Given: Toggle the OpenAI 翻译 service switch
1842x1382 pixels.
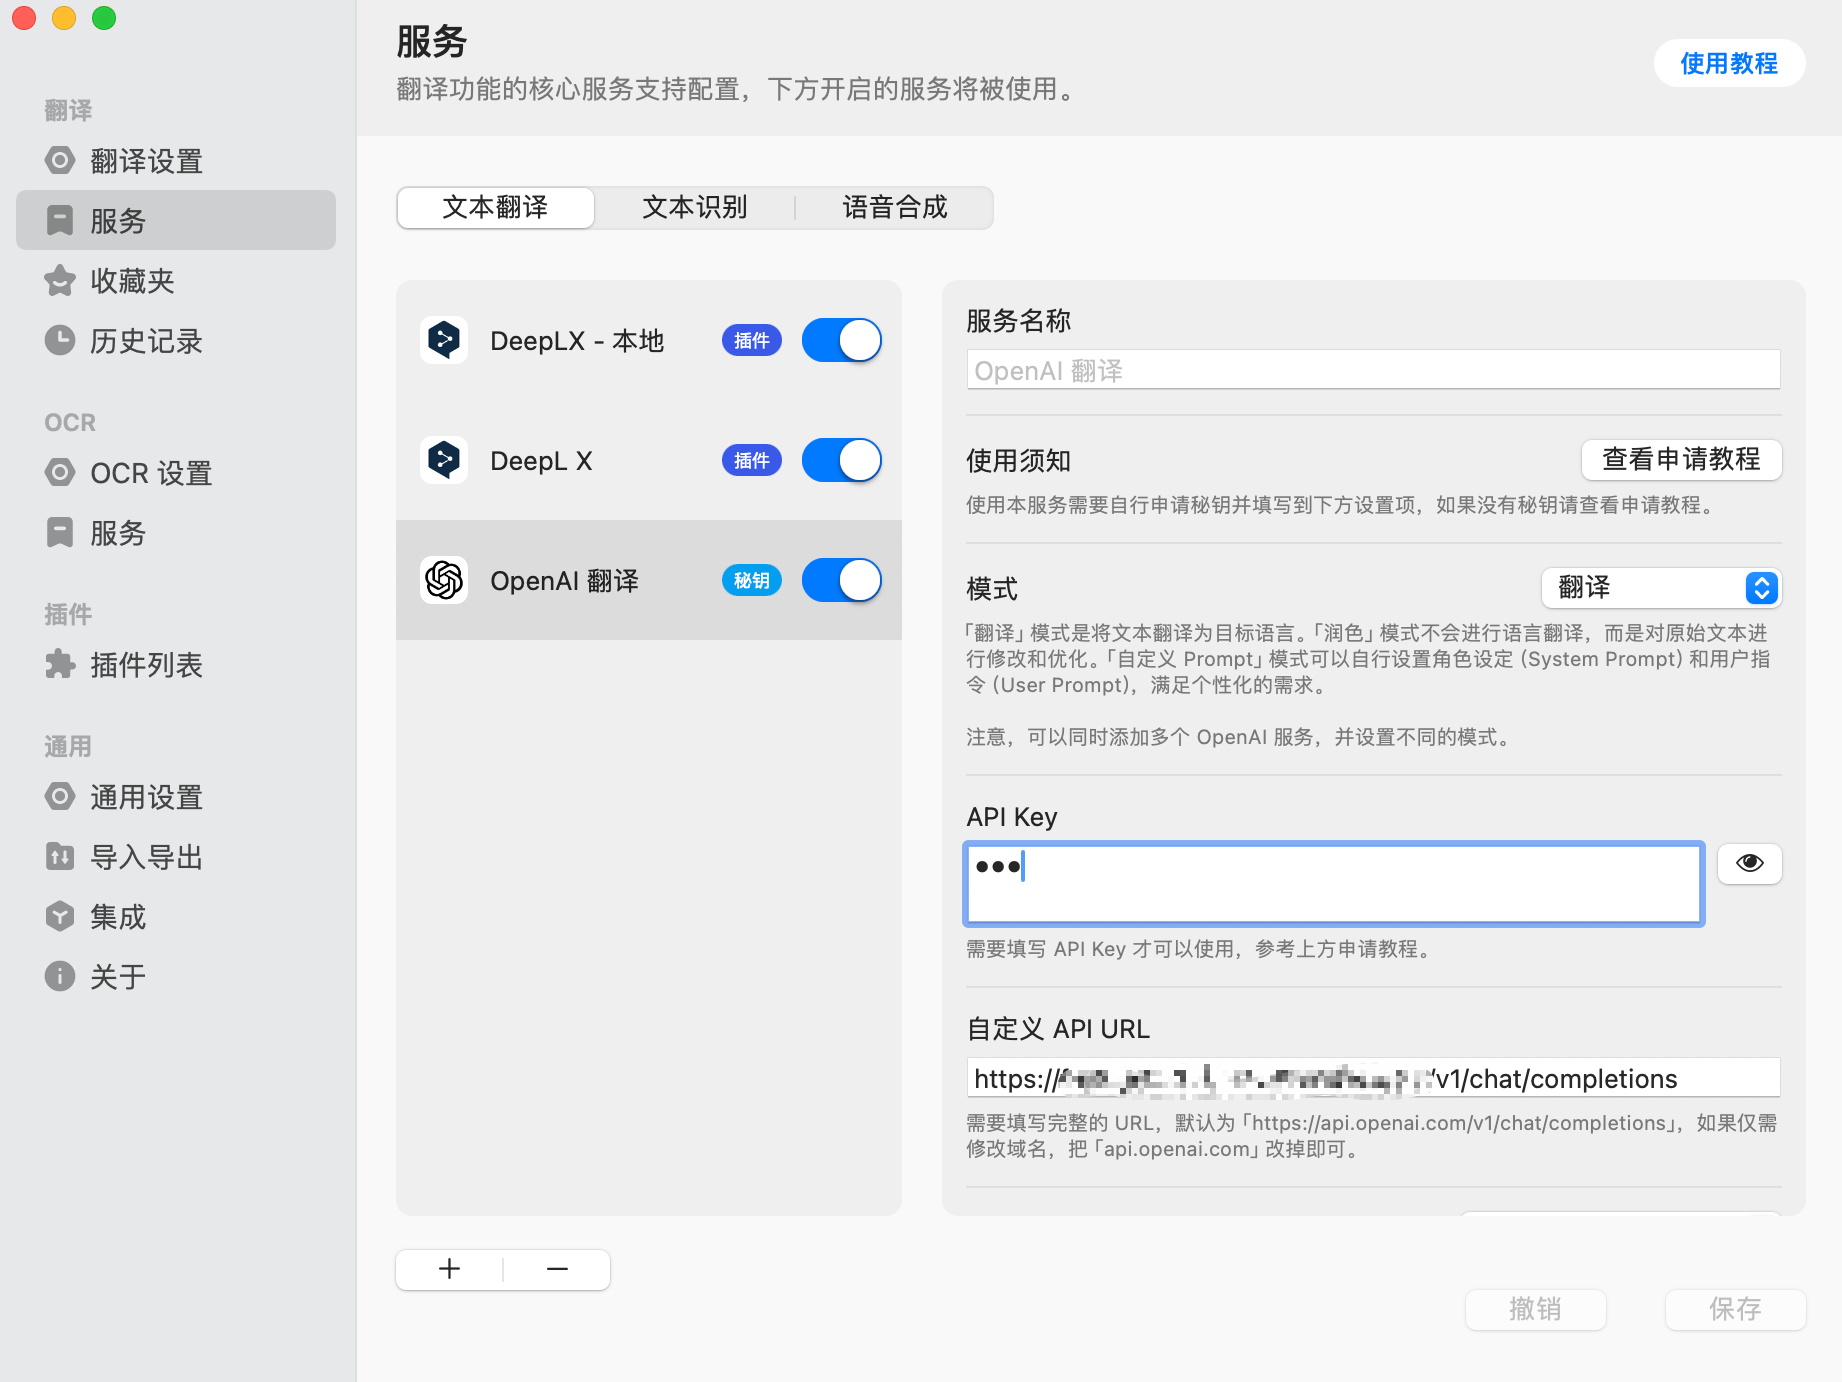Looking at the screenshot, I should (842, 580).
